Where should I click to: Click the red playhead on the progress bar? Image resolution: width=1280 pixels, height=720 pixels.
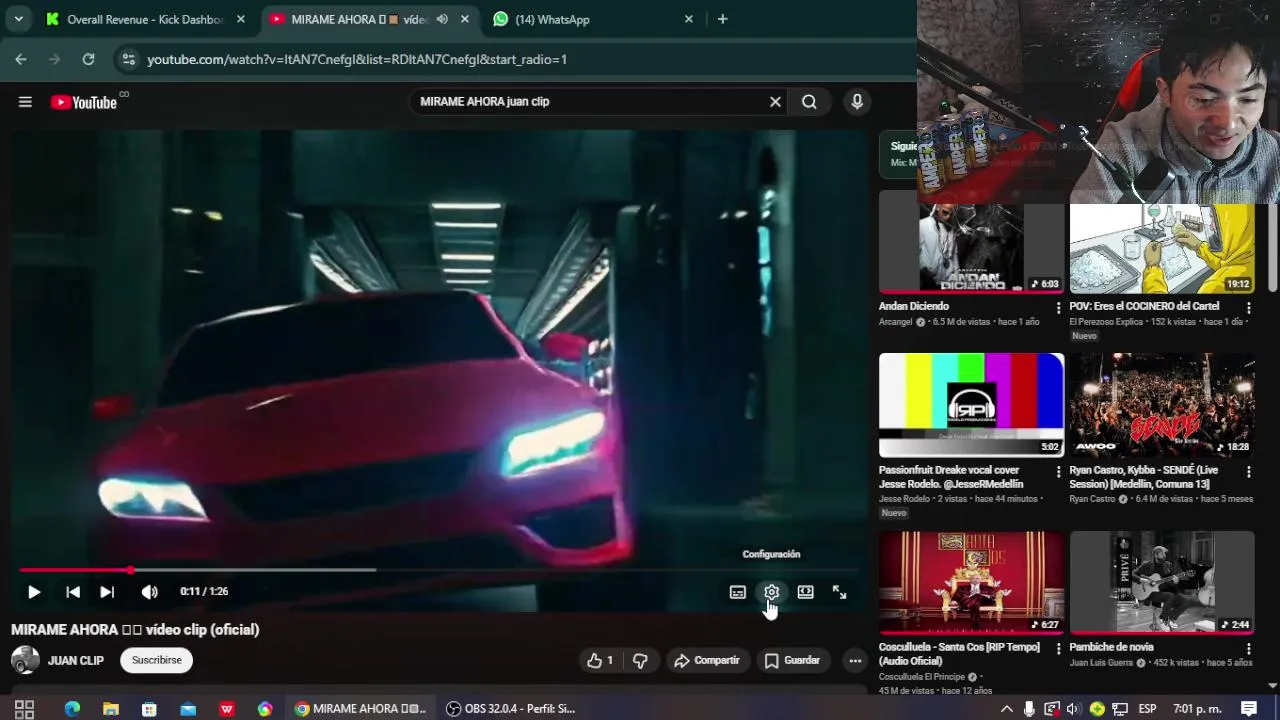[130, 570]
